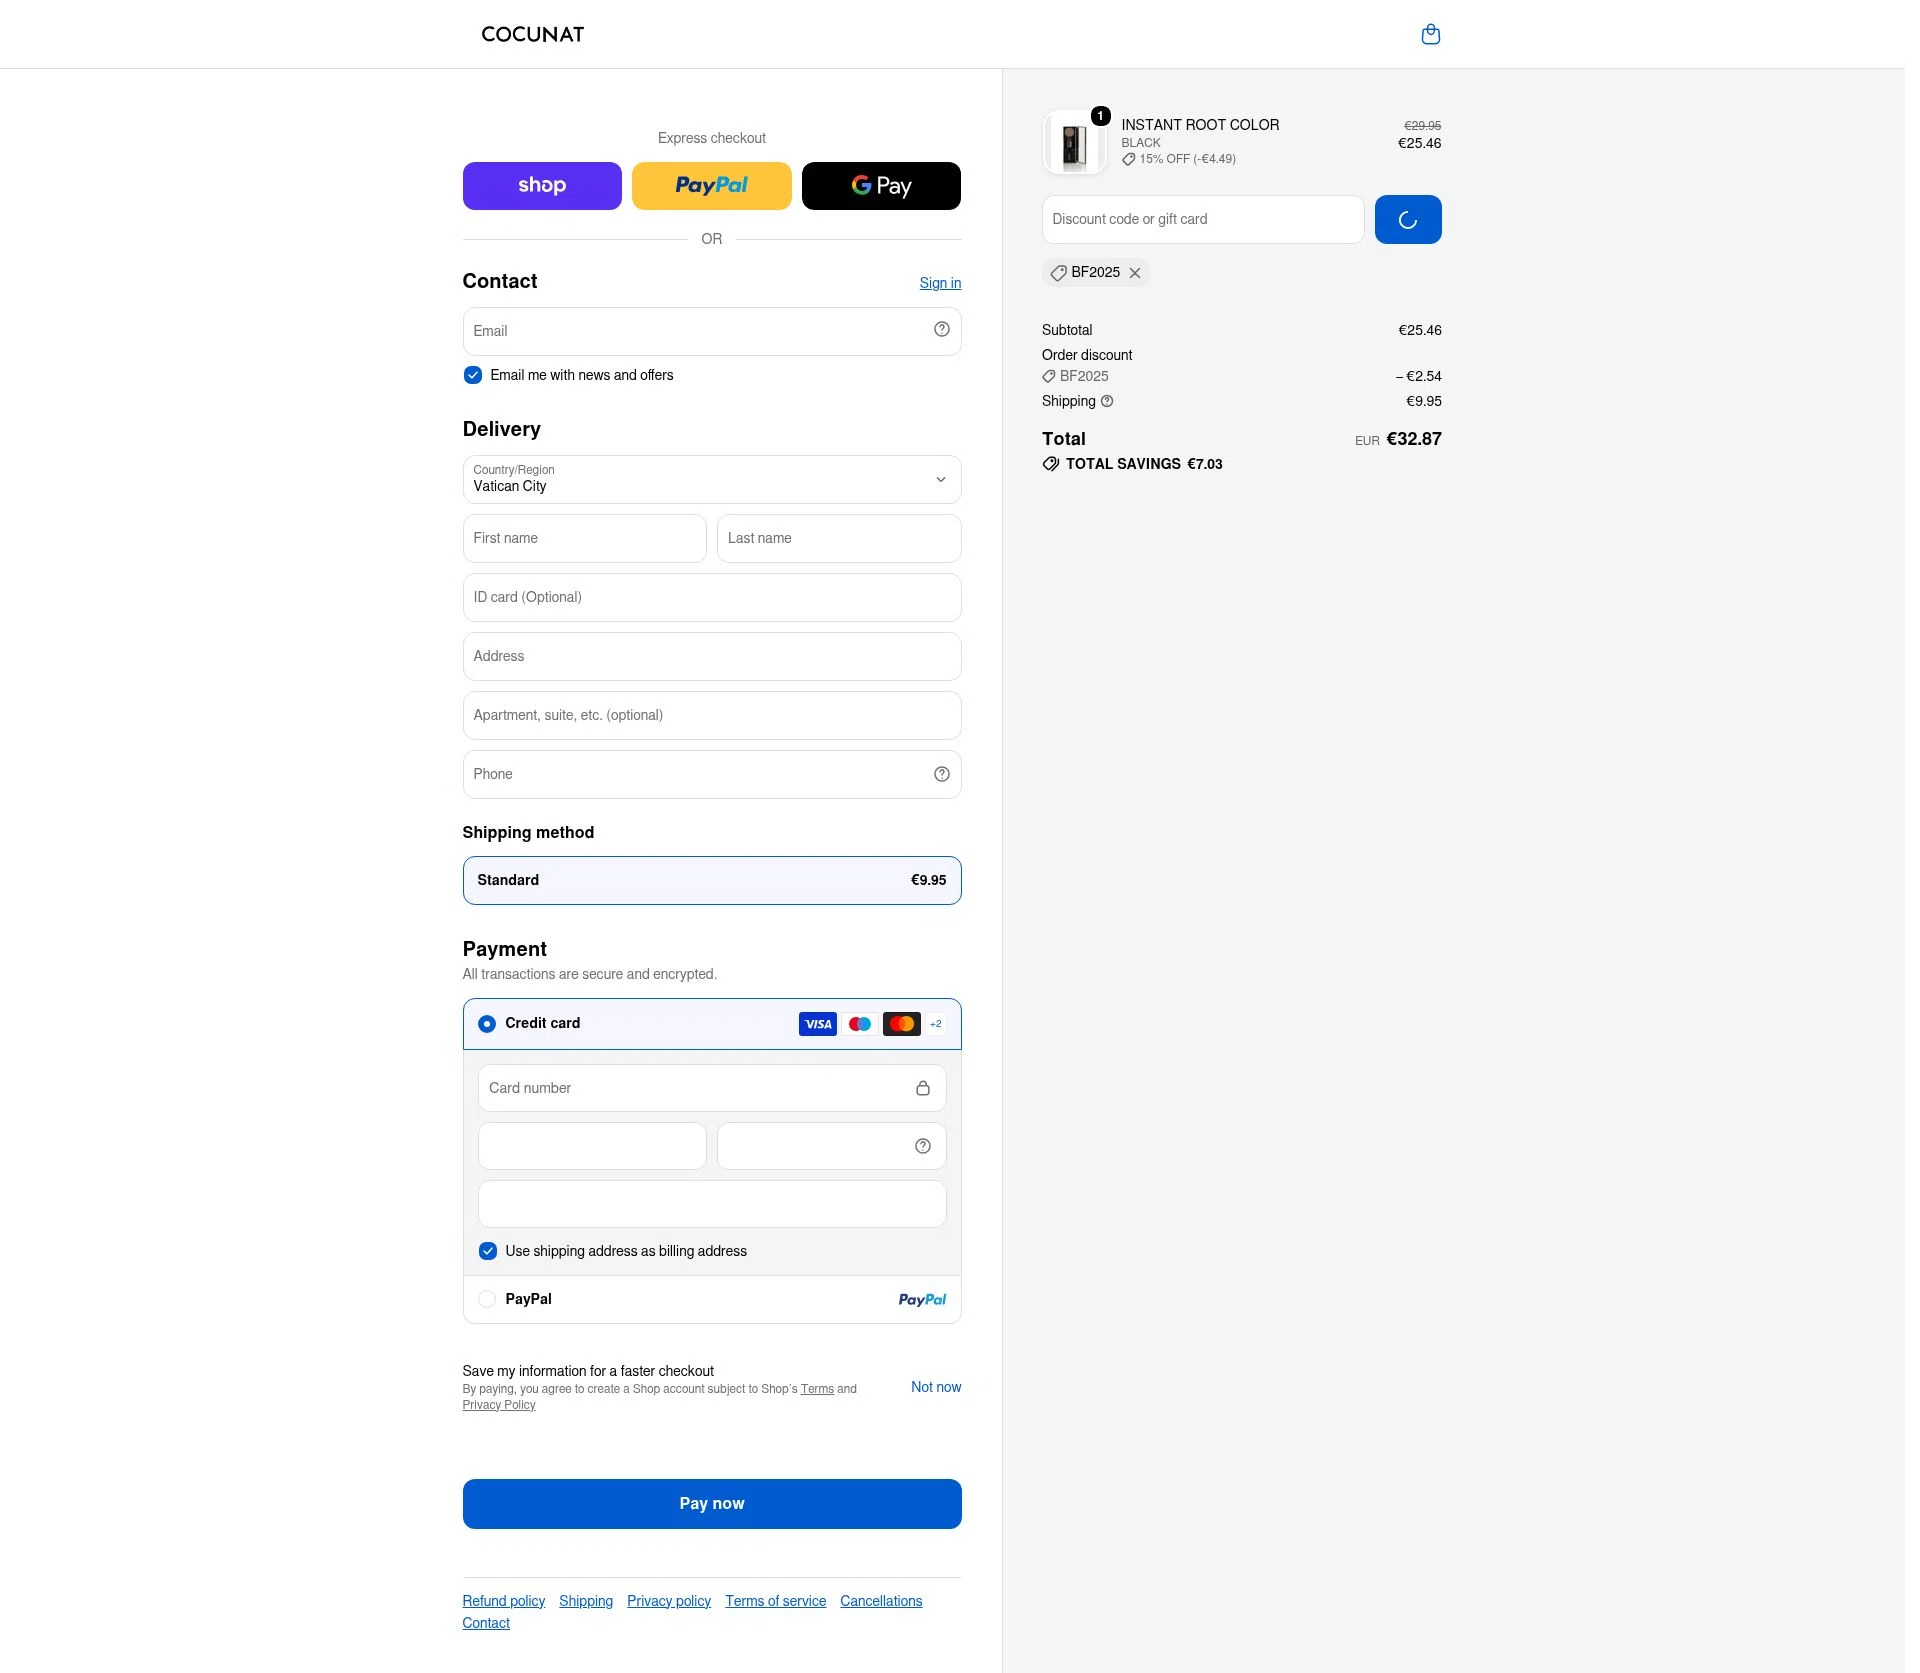Viewport: 1920px width, 1673px height.
Task: Open Shop's Privacy Policy link
Action: point(499,1405)
